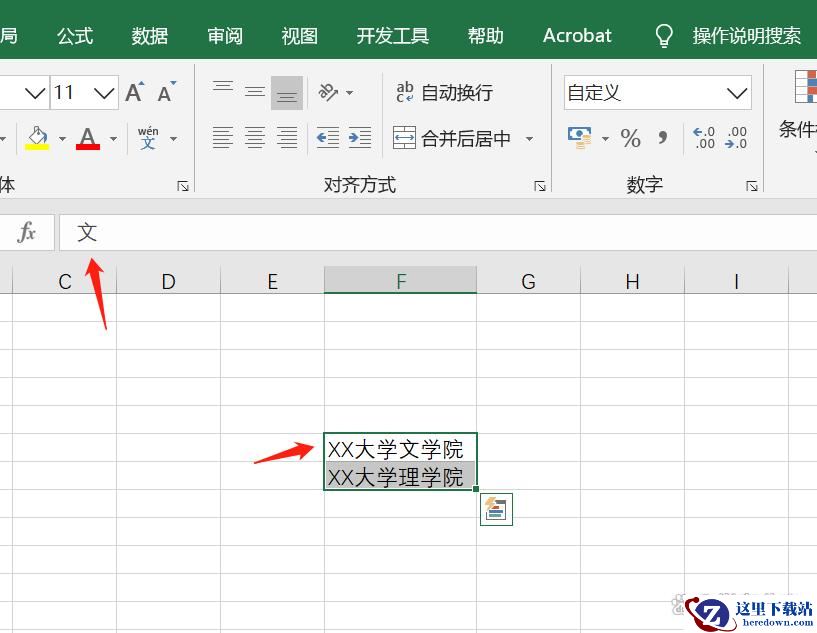This screenshot has width=817, height=633.
Task: Click the increase font size icon
Action: (135, 93)
